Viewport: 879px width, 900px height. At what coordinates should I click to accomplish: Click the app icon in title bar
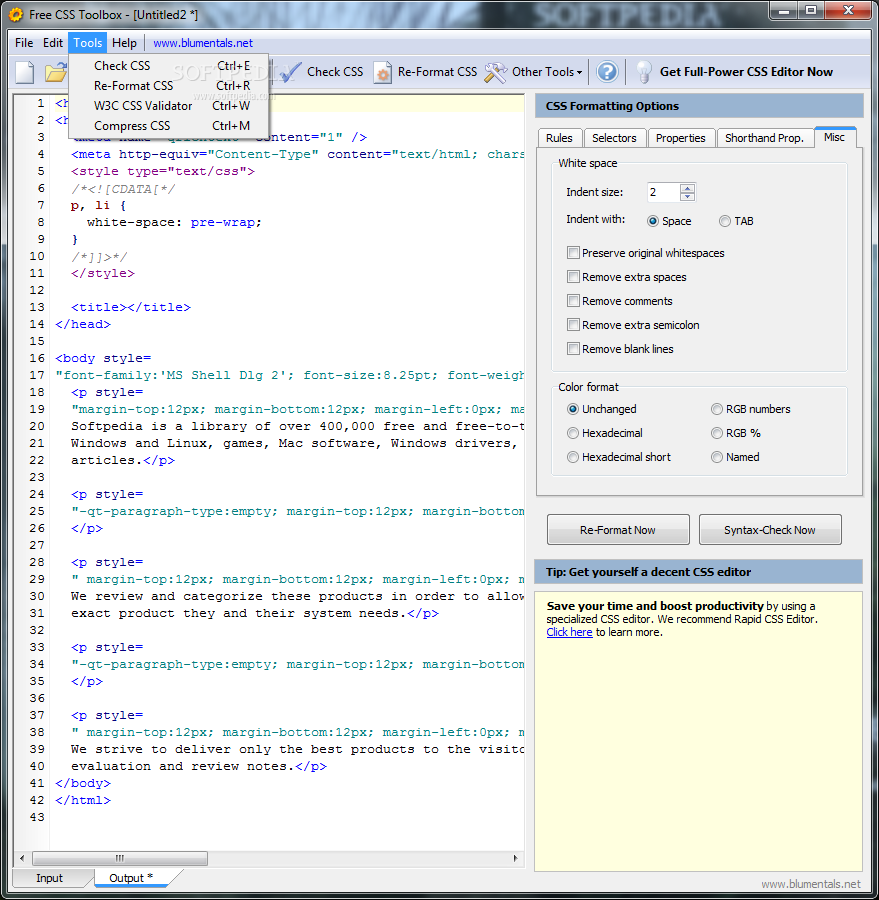pos(15,13)
